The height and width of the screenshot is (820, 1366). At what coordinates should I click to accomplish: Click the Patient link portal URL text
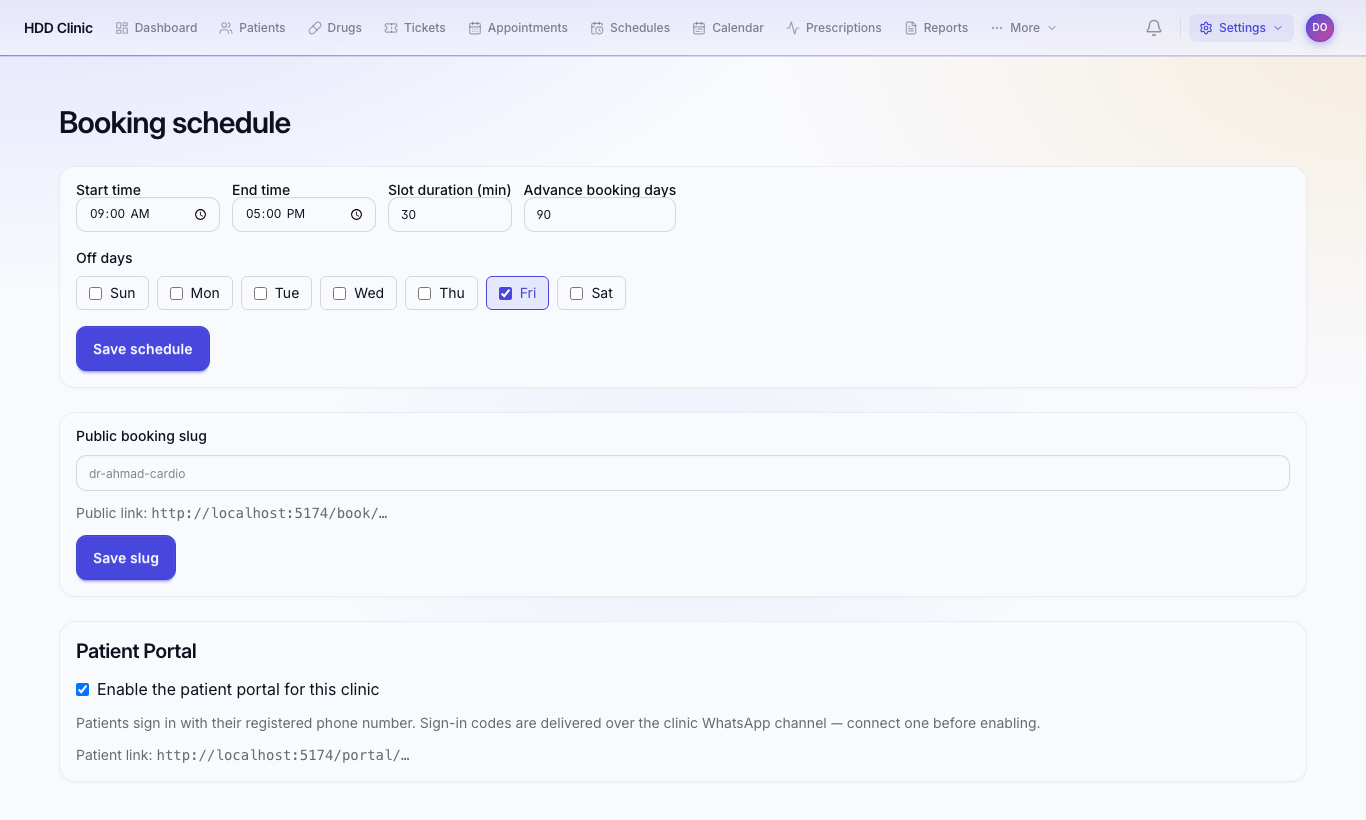click(283, 755)
